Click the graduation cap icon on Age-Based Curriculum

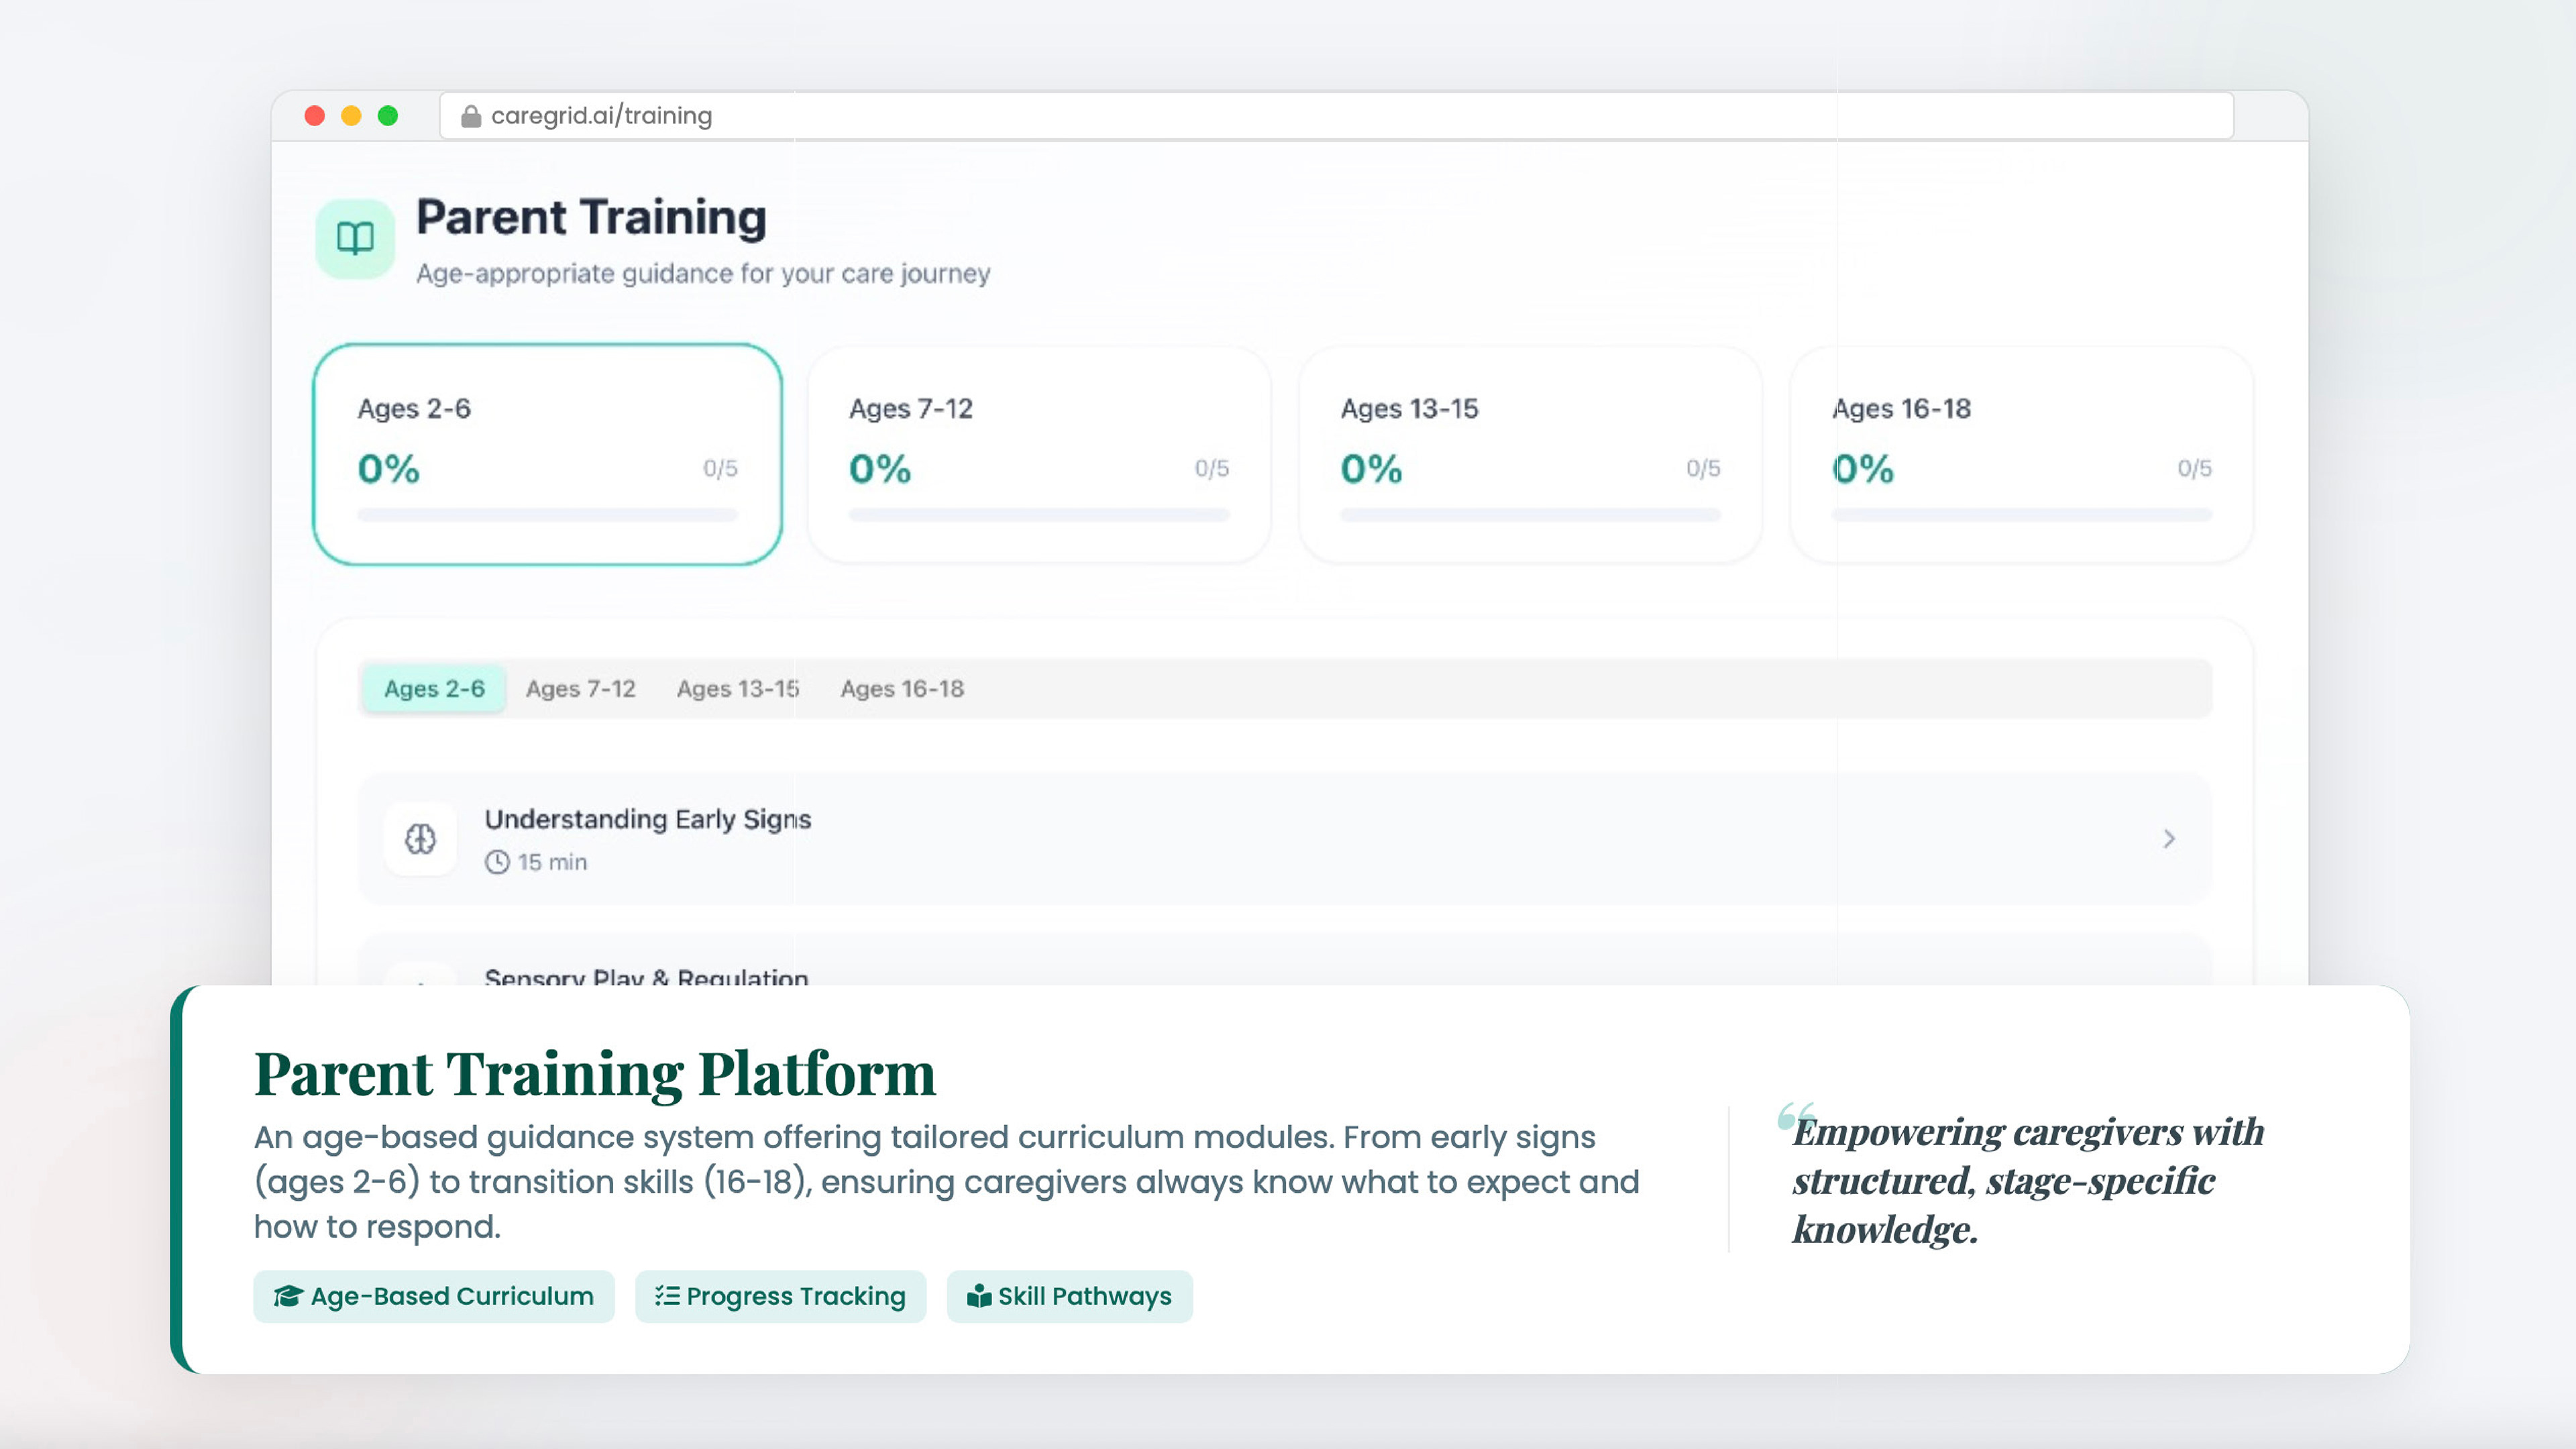pyautogui.click(x=288, y=1296)
